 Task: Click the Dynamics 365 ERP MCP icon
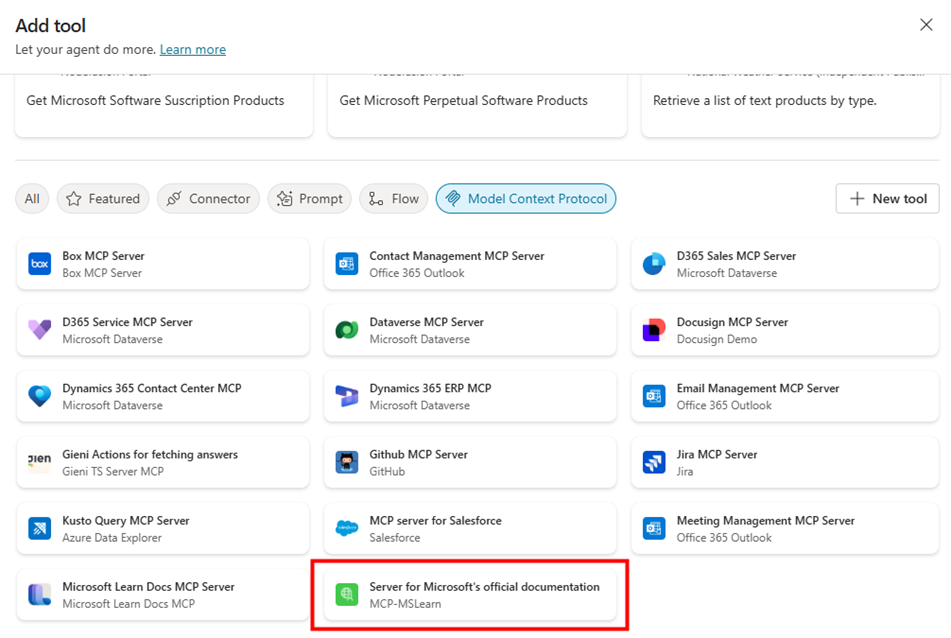pyautogui.click(x=347, y=396)
